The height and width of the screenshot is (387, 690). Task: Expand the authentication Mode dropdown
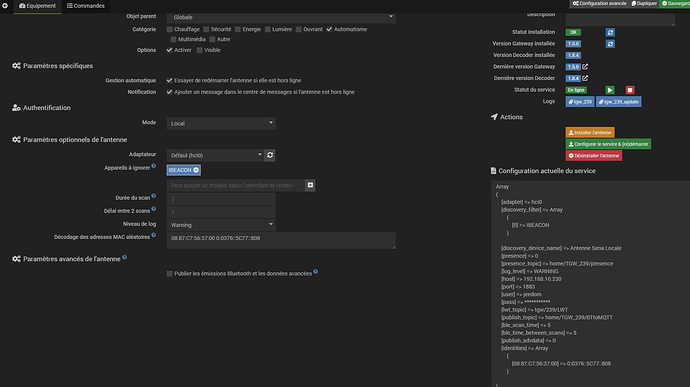(221, 123)
